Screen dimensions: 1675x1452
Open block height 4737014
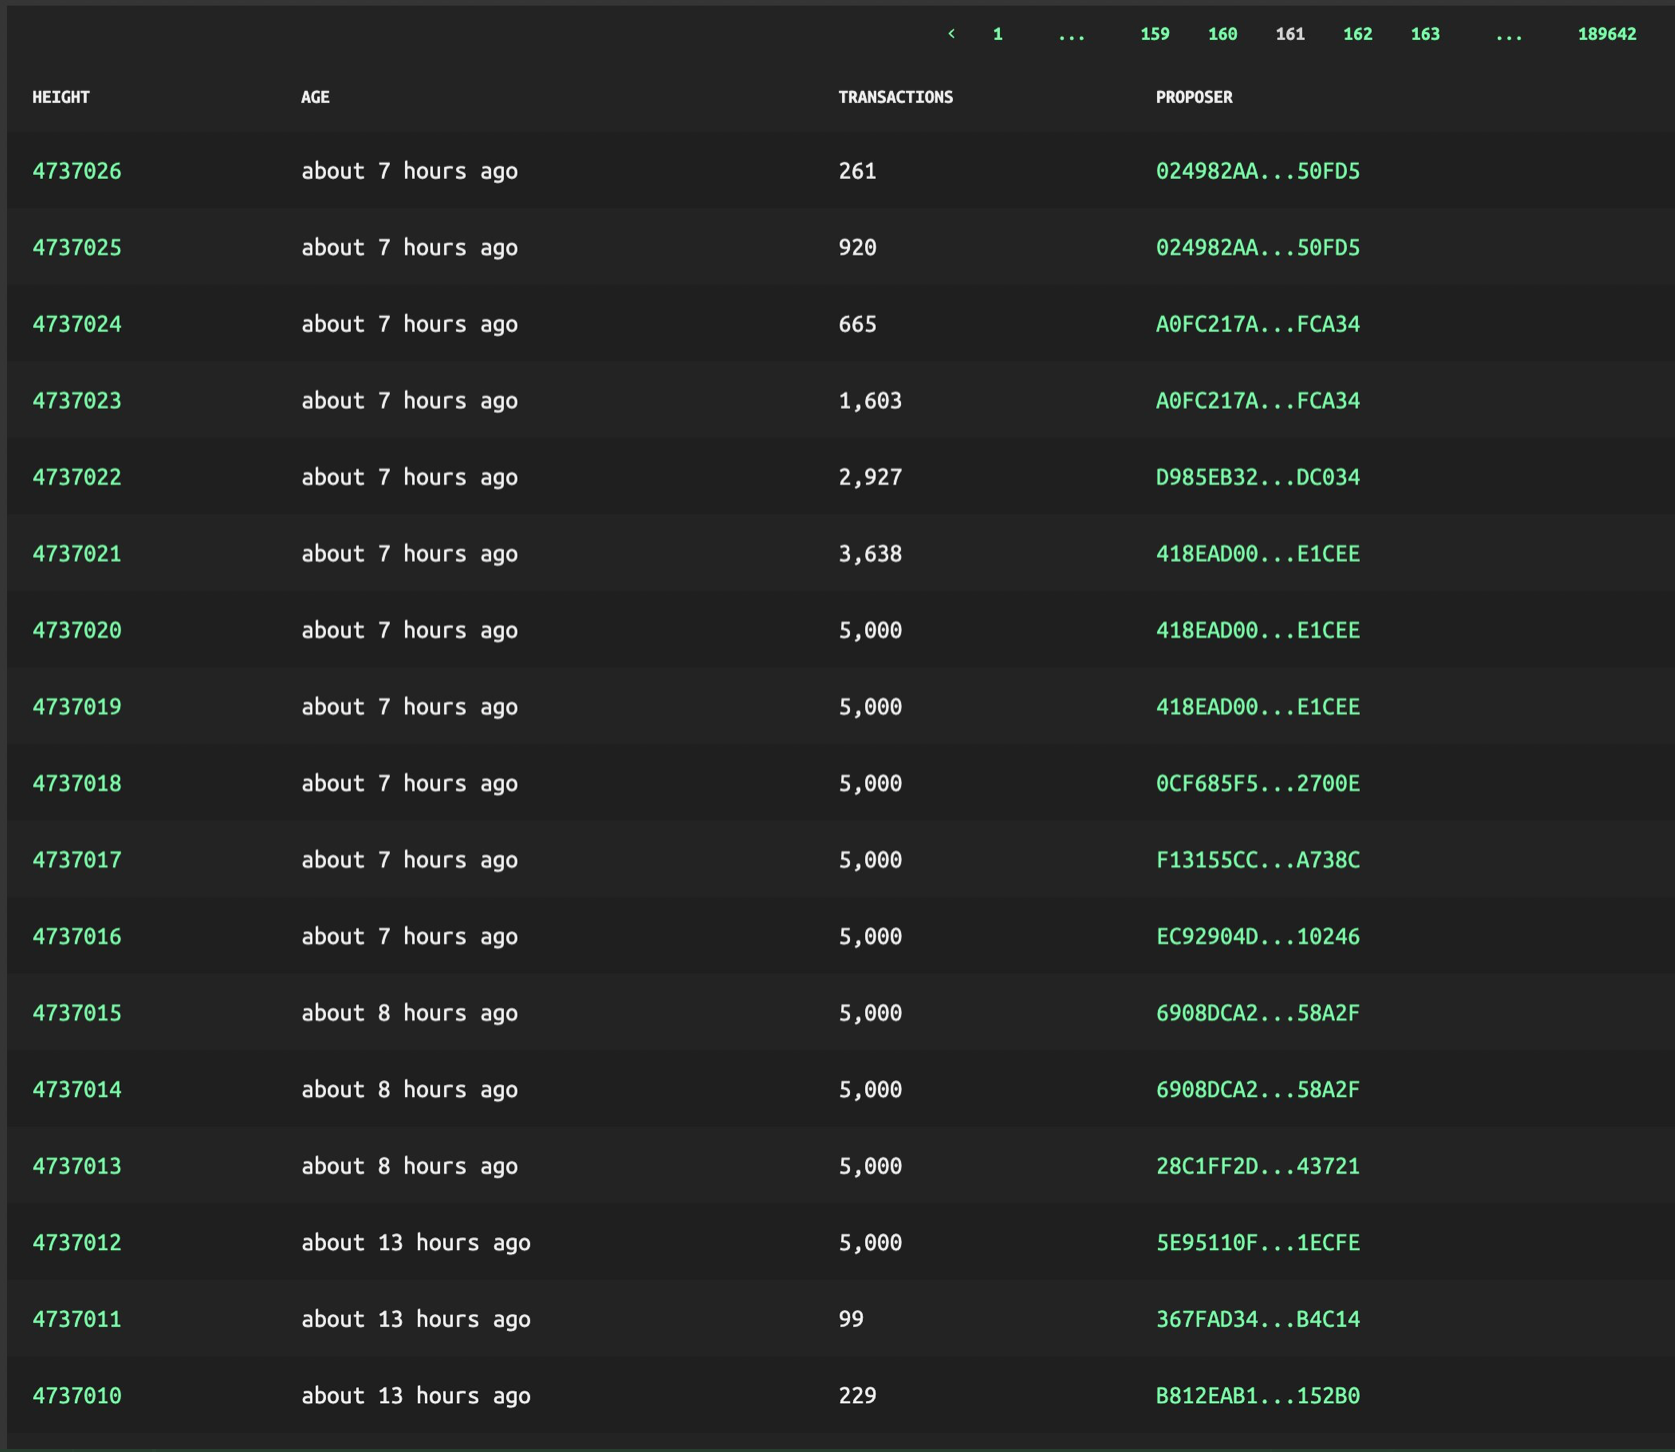coord(77,1090)
